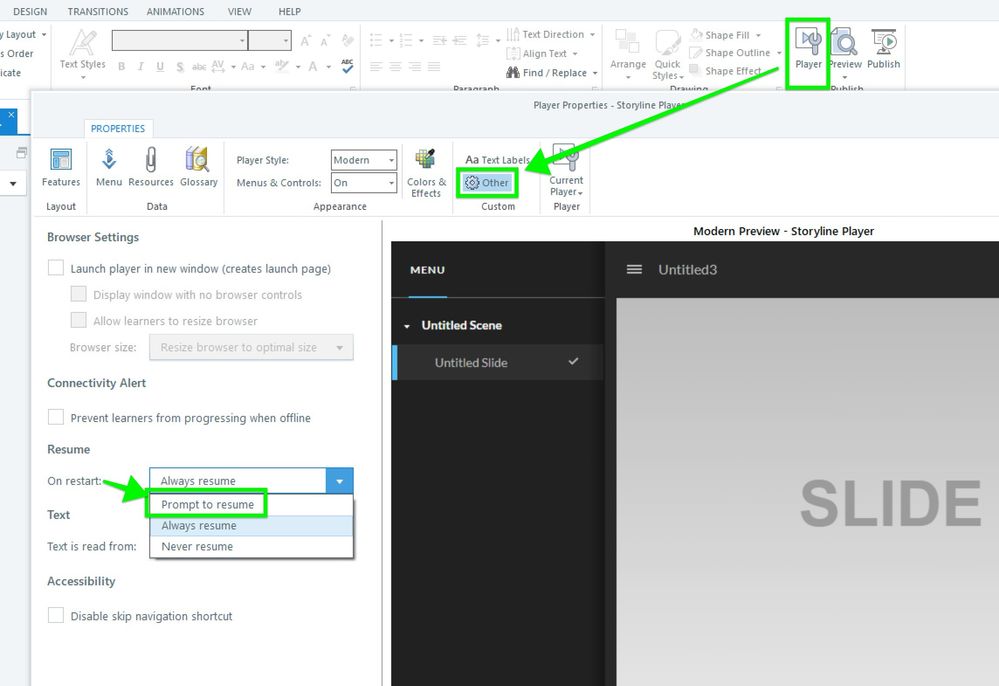Select the Other gear option
Image resolution: width=999 pixels, height=686 pixels.
click(x=487, y=183)
